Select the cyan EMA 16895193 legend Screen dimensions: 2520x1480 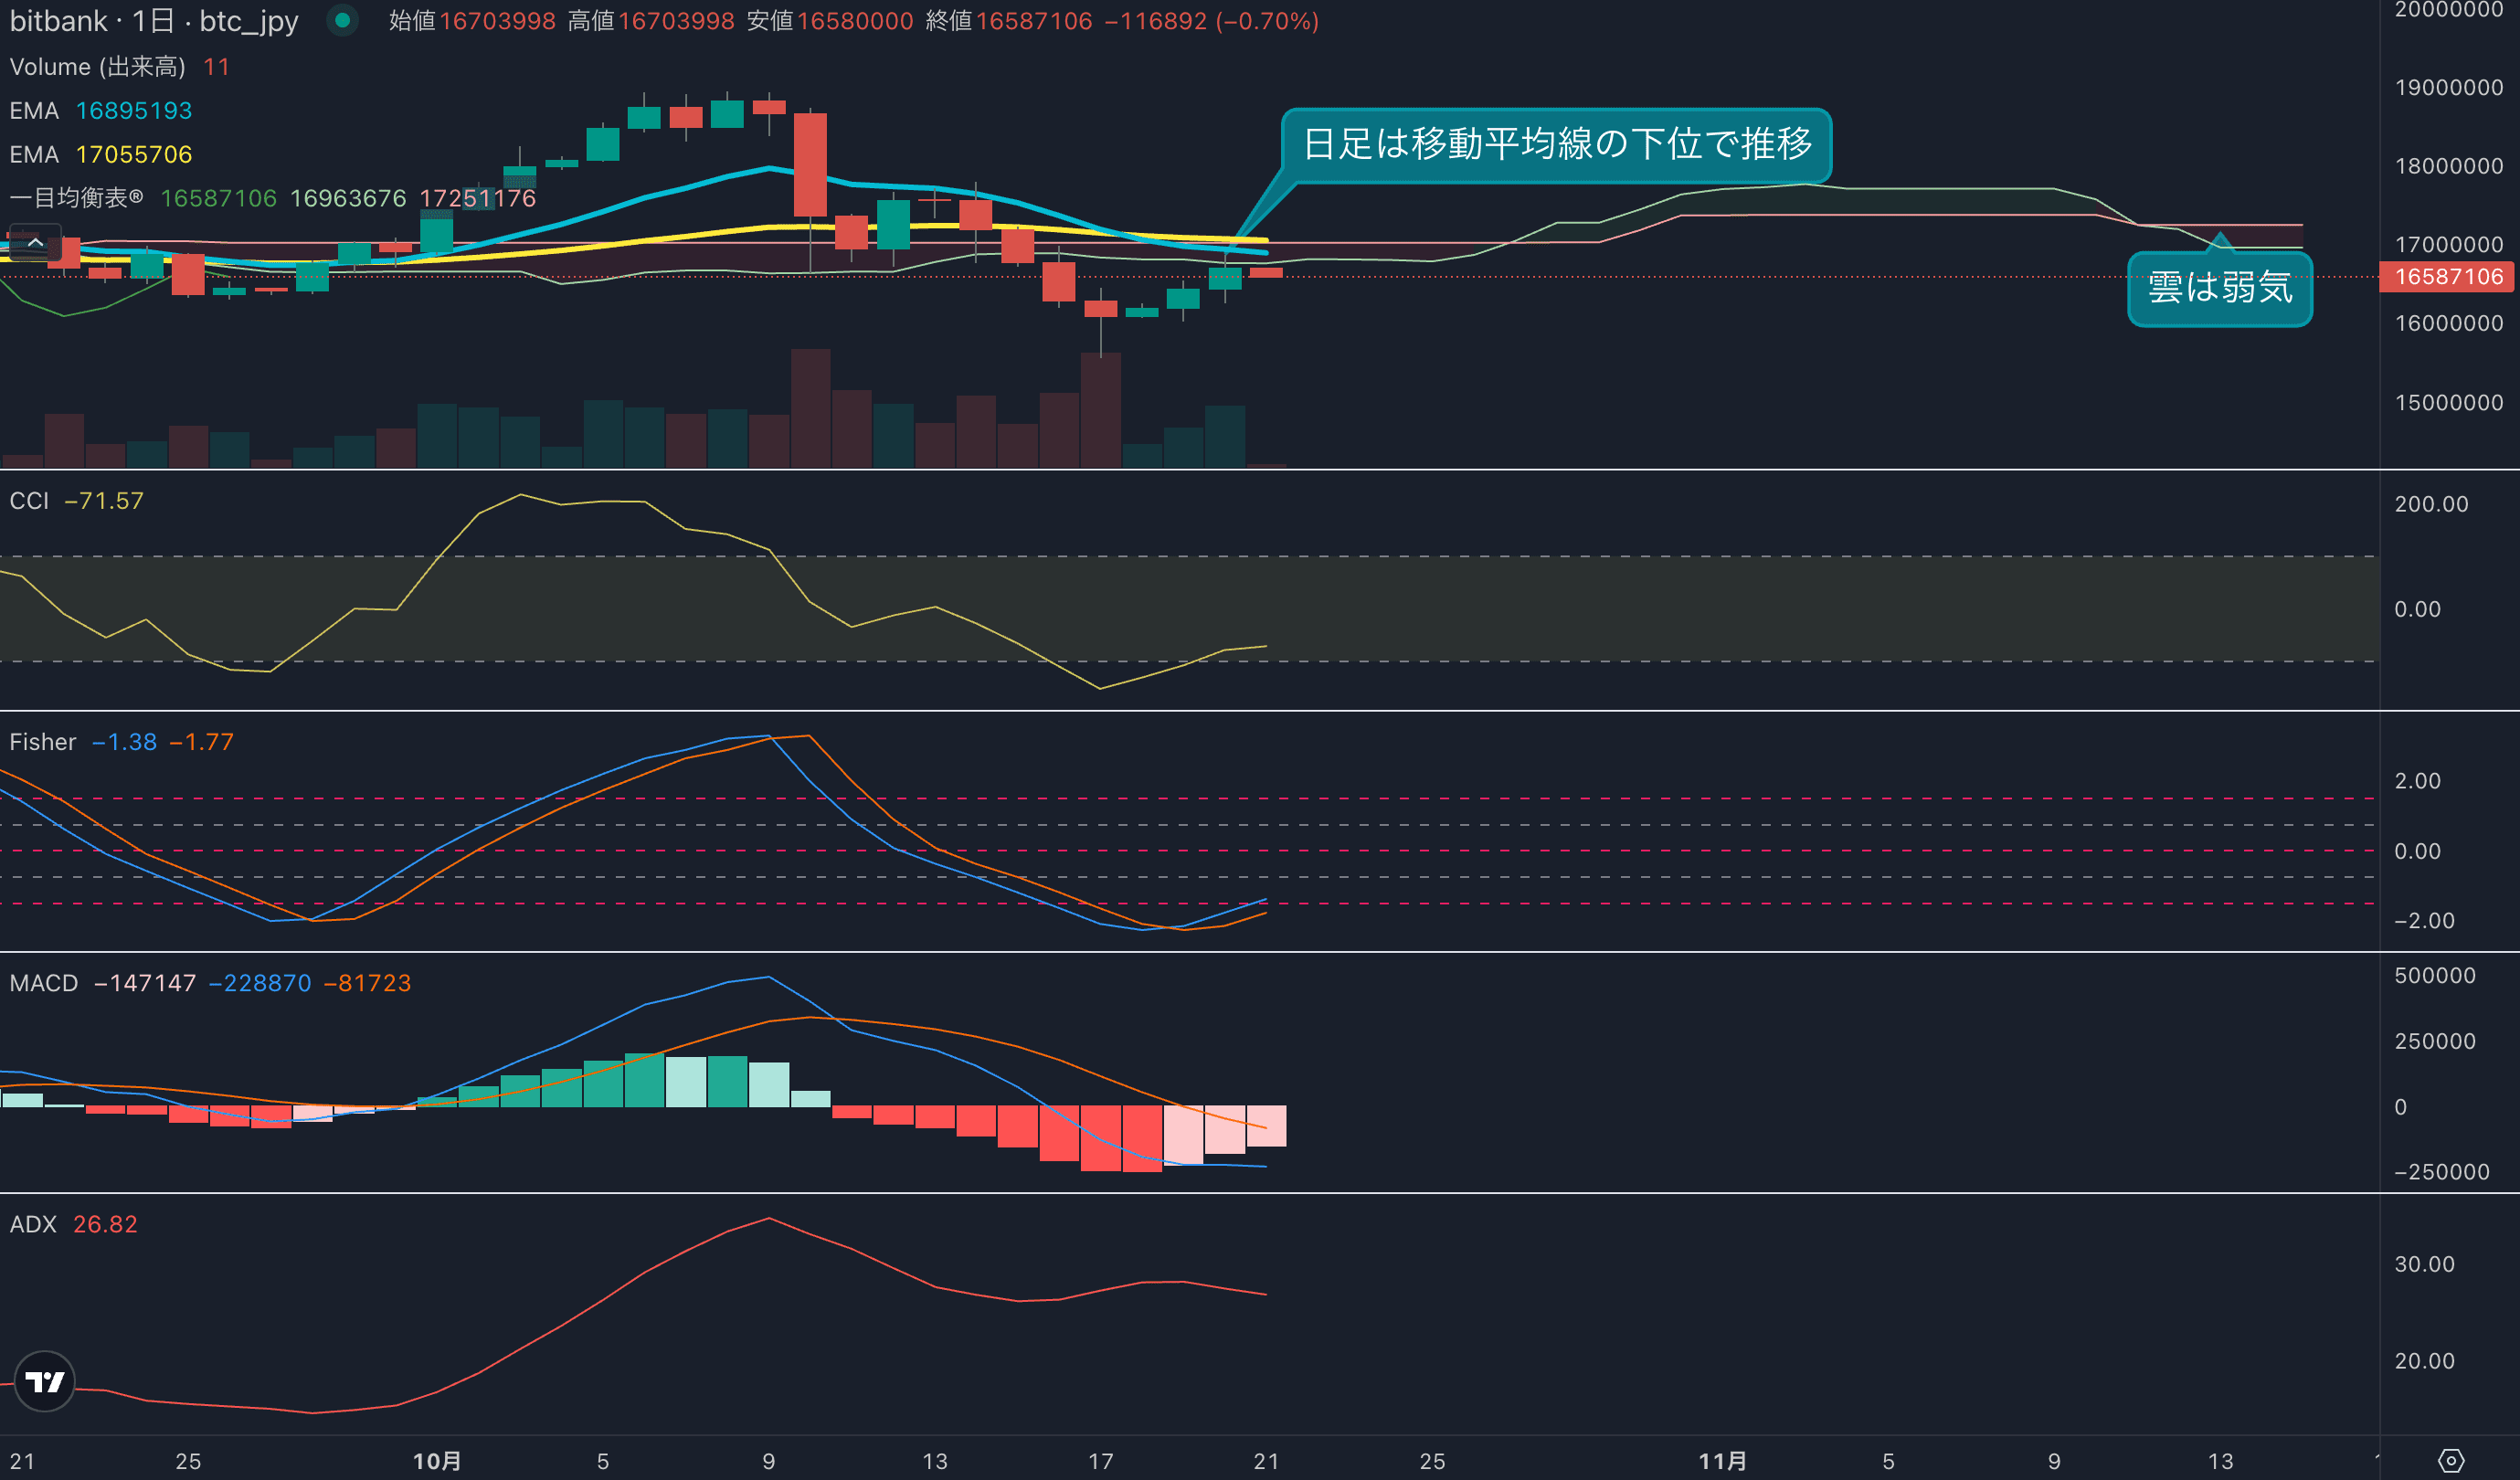click(x=100, y=111)
